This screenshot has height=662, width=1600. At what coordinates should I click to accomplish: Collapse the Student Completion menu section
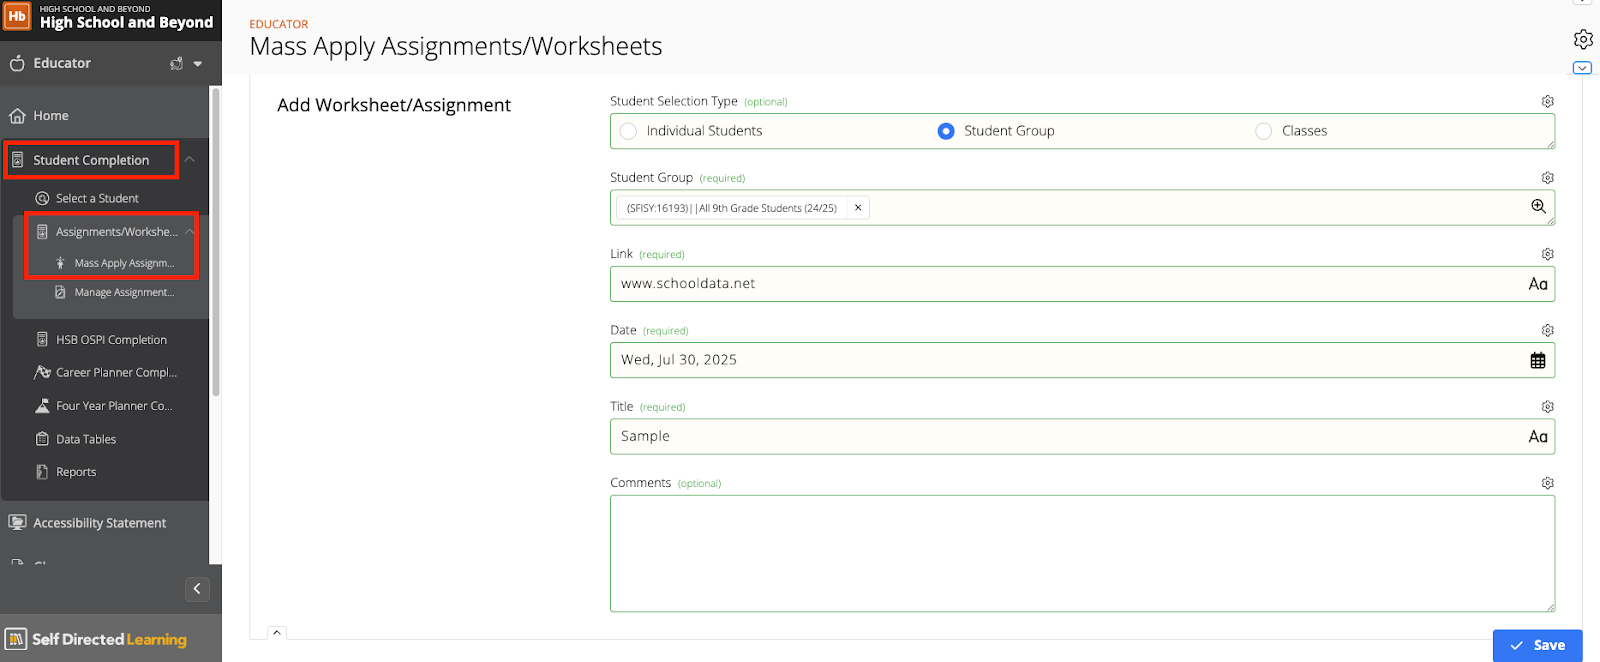click(x=189, y=160)
